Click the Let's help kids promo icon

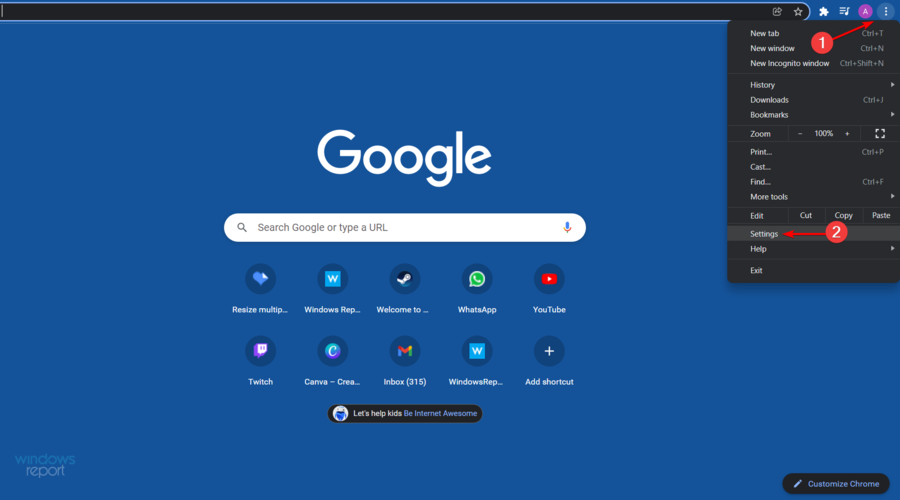(x=340, y=413)
